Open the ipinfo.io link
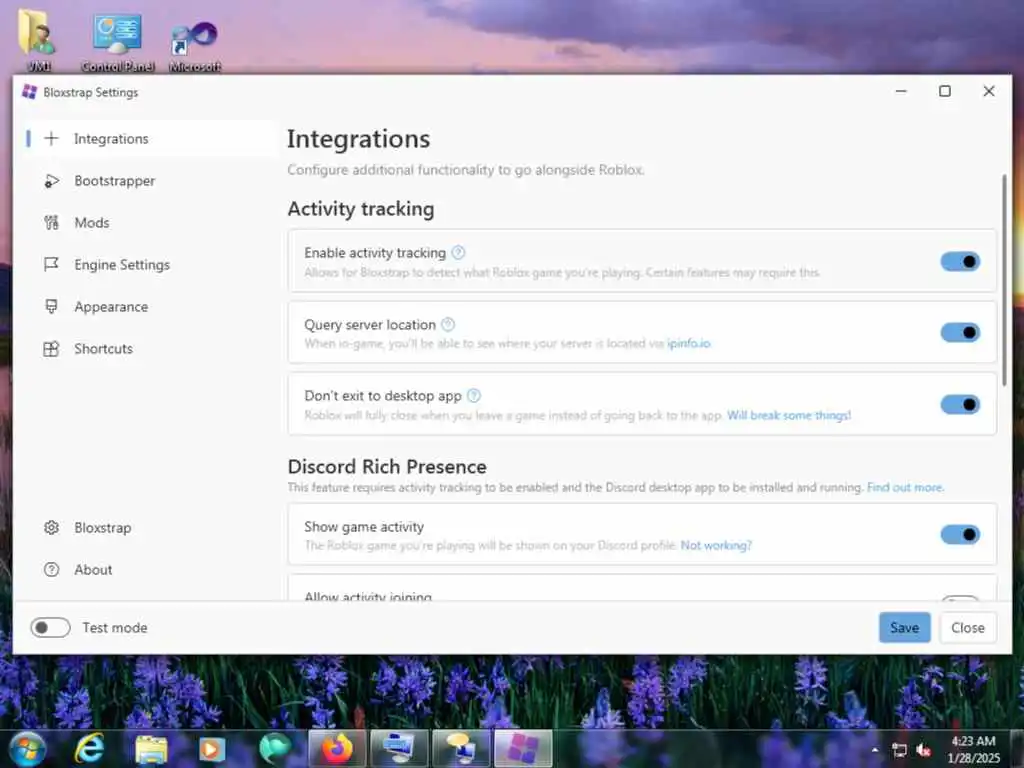 [x=688, y=344]
